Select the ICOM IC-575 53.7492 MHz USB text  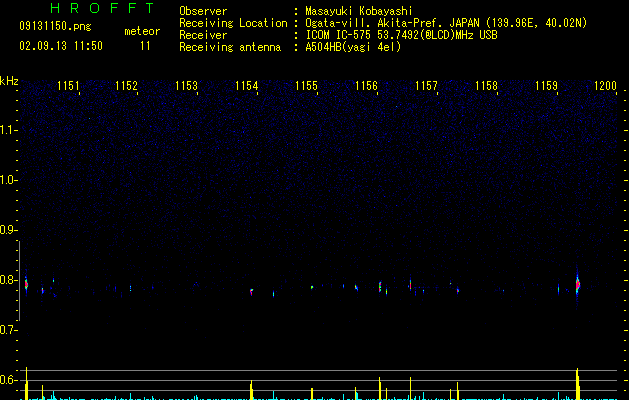(x=402, y=35)
